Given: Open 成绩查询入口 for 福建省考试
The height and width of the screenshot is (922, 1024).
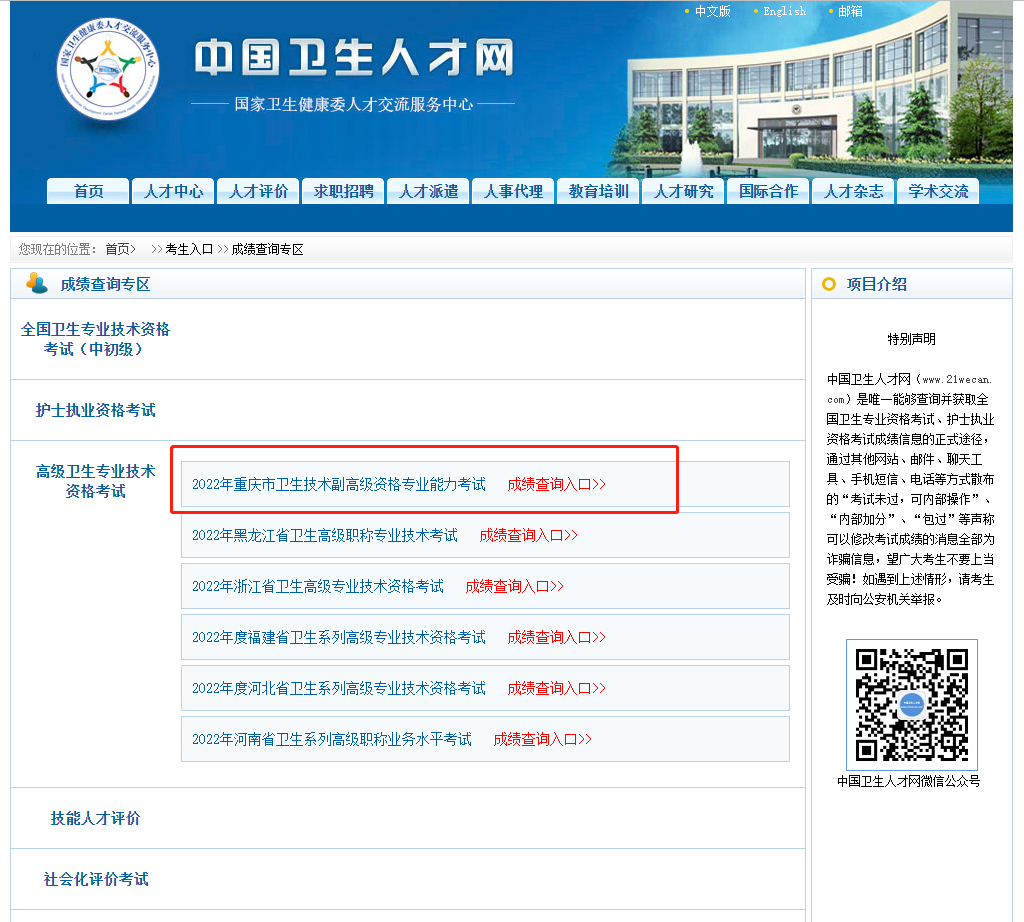Looking at the screenshot, I should point(556,637).
